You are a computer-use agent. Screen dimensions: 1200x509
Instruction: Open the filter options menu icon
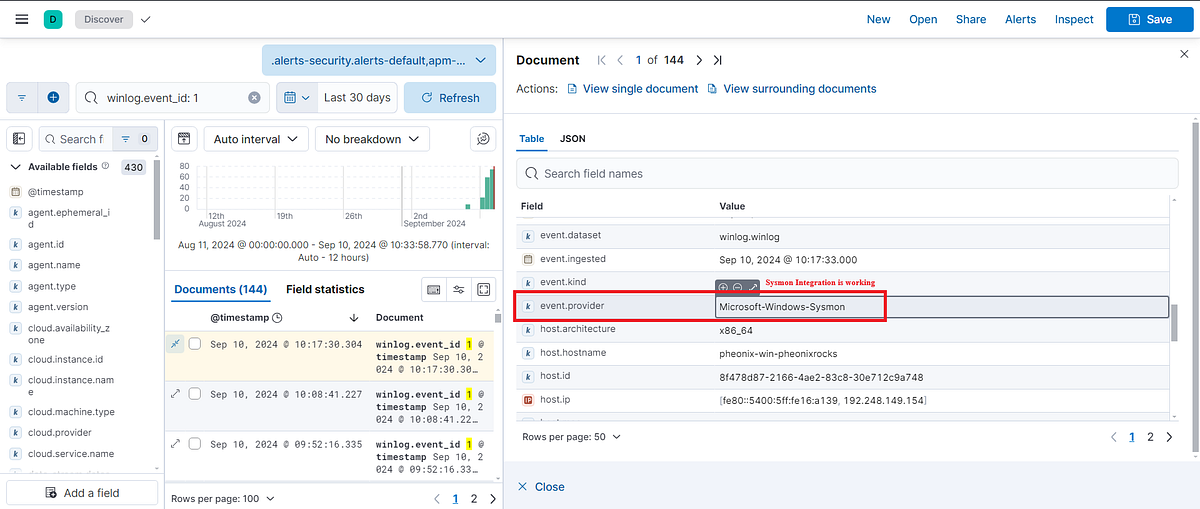[22, 98]
